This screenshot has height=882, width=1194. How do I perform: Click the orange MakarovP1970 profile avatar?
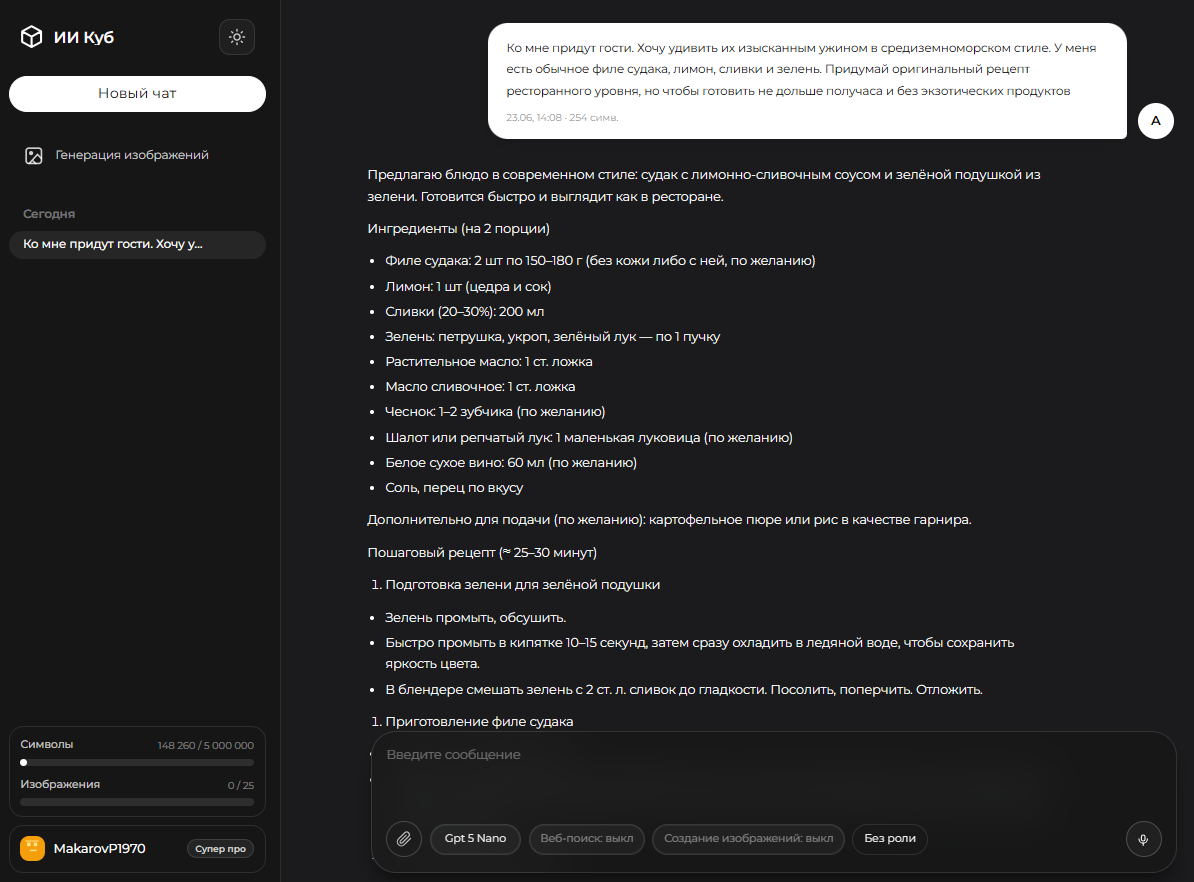33,848
